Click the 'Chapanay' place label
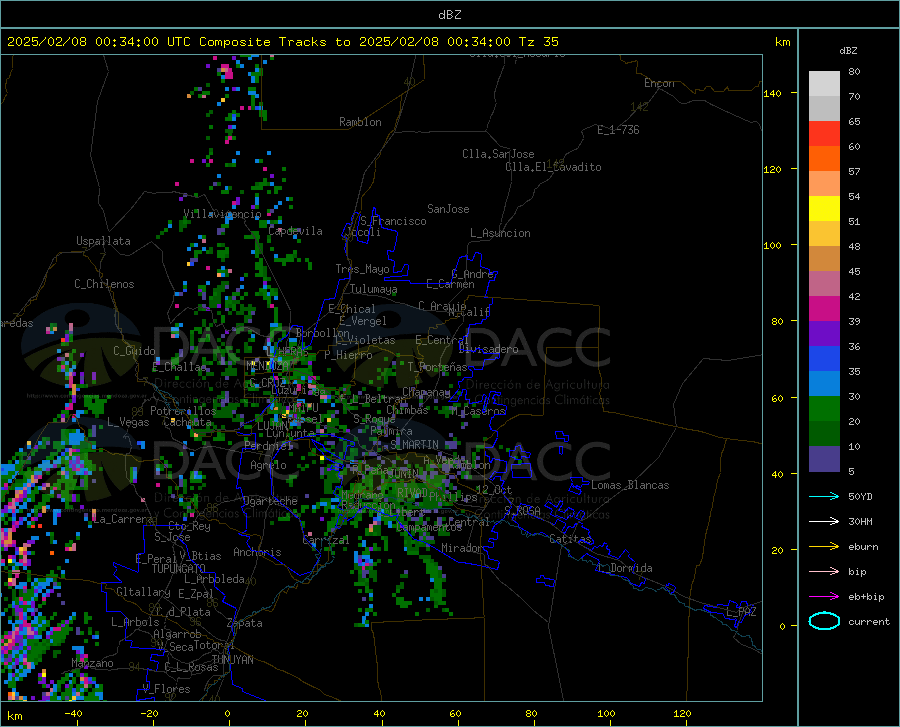The height and width of the screenshot is (727, 900). pos(426,392)
